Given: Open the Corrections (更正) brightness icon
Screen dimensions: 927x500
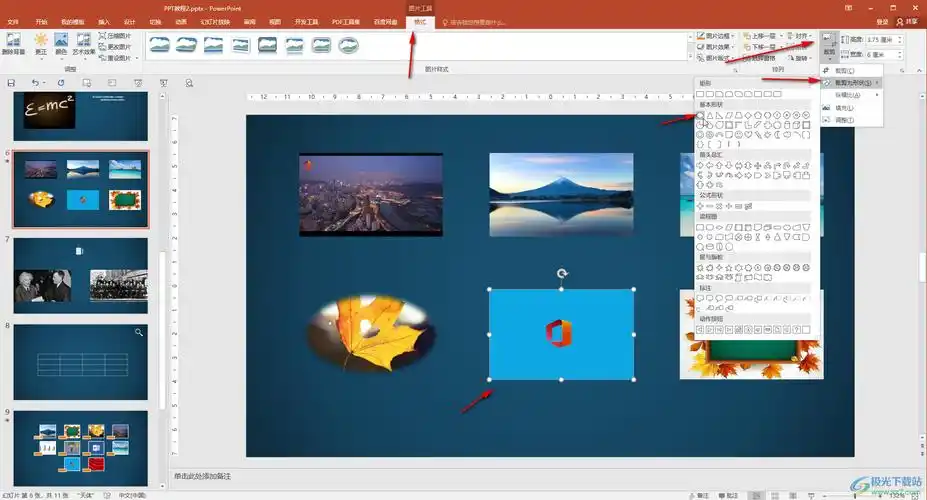Looking at the screenshot, I should click(41, 44).
